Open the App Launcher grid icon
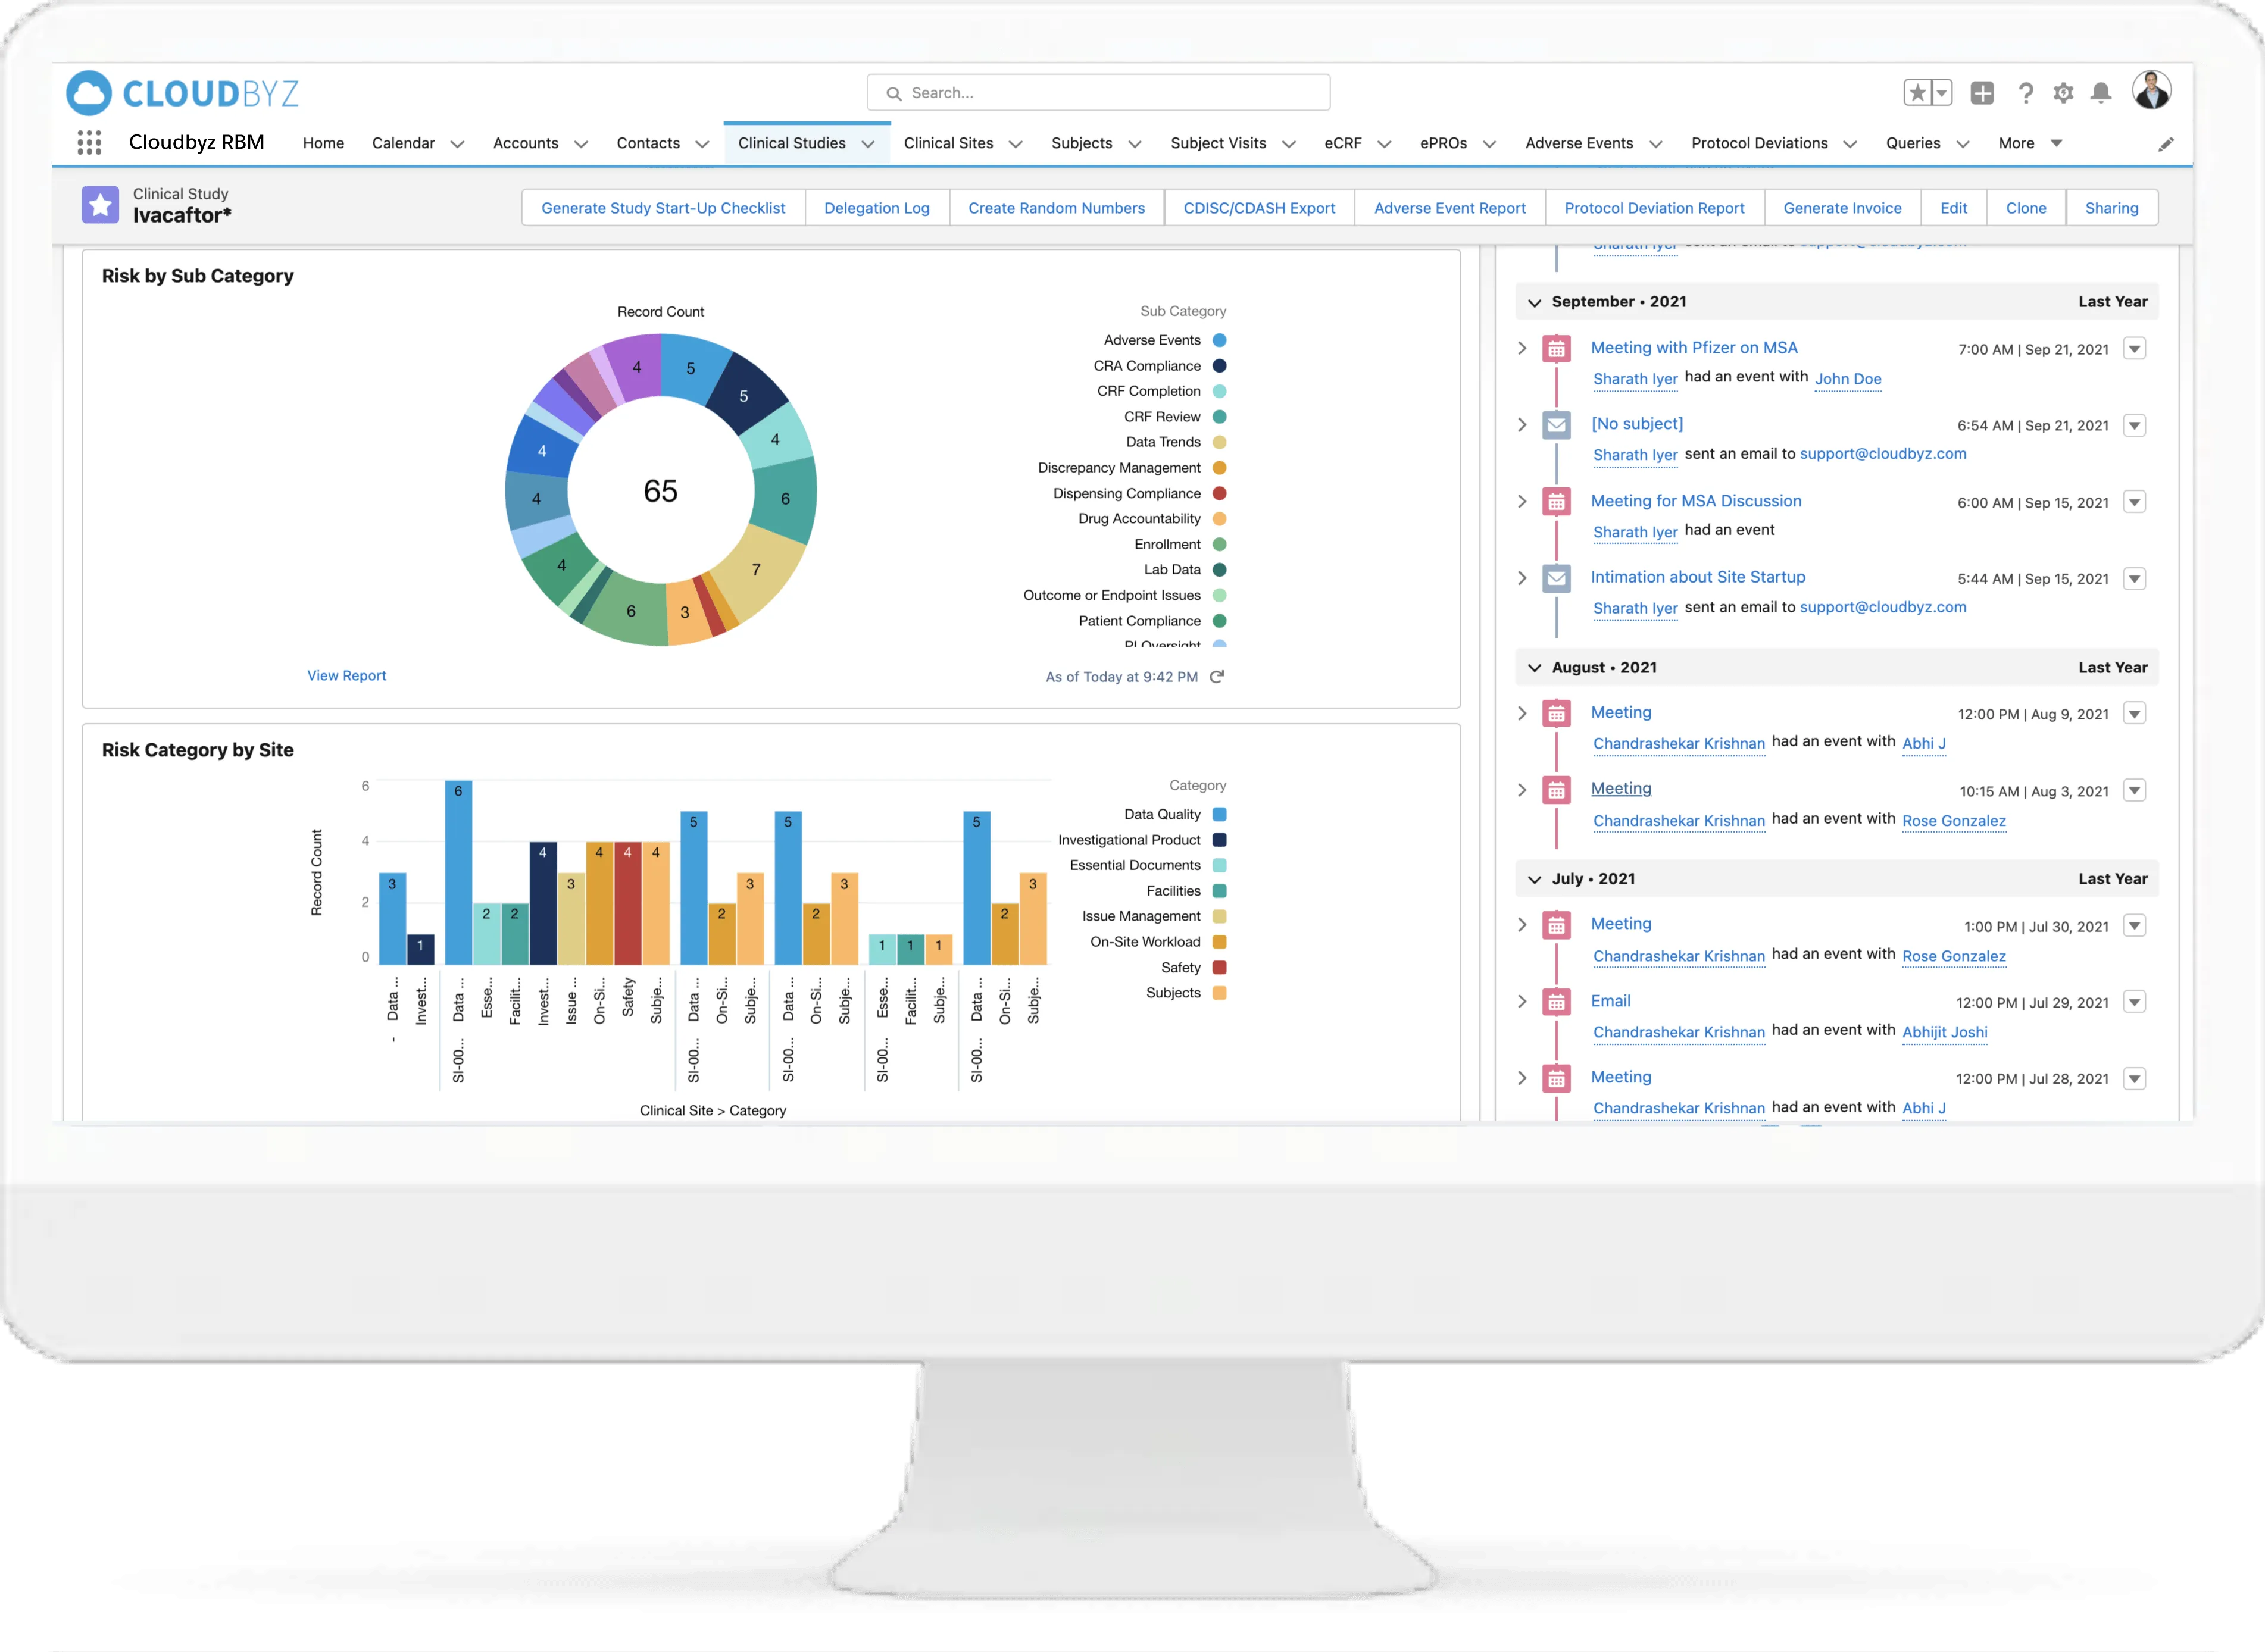Screen dimensions: 2265x1652 89,143
